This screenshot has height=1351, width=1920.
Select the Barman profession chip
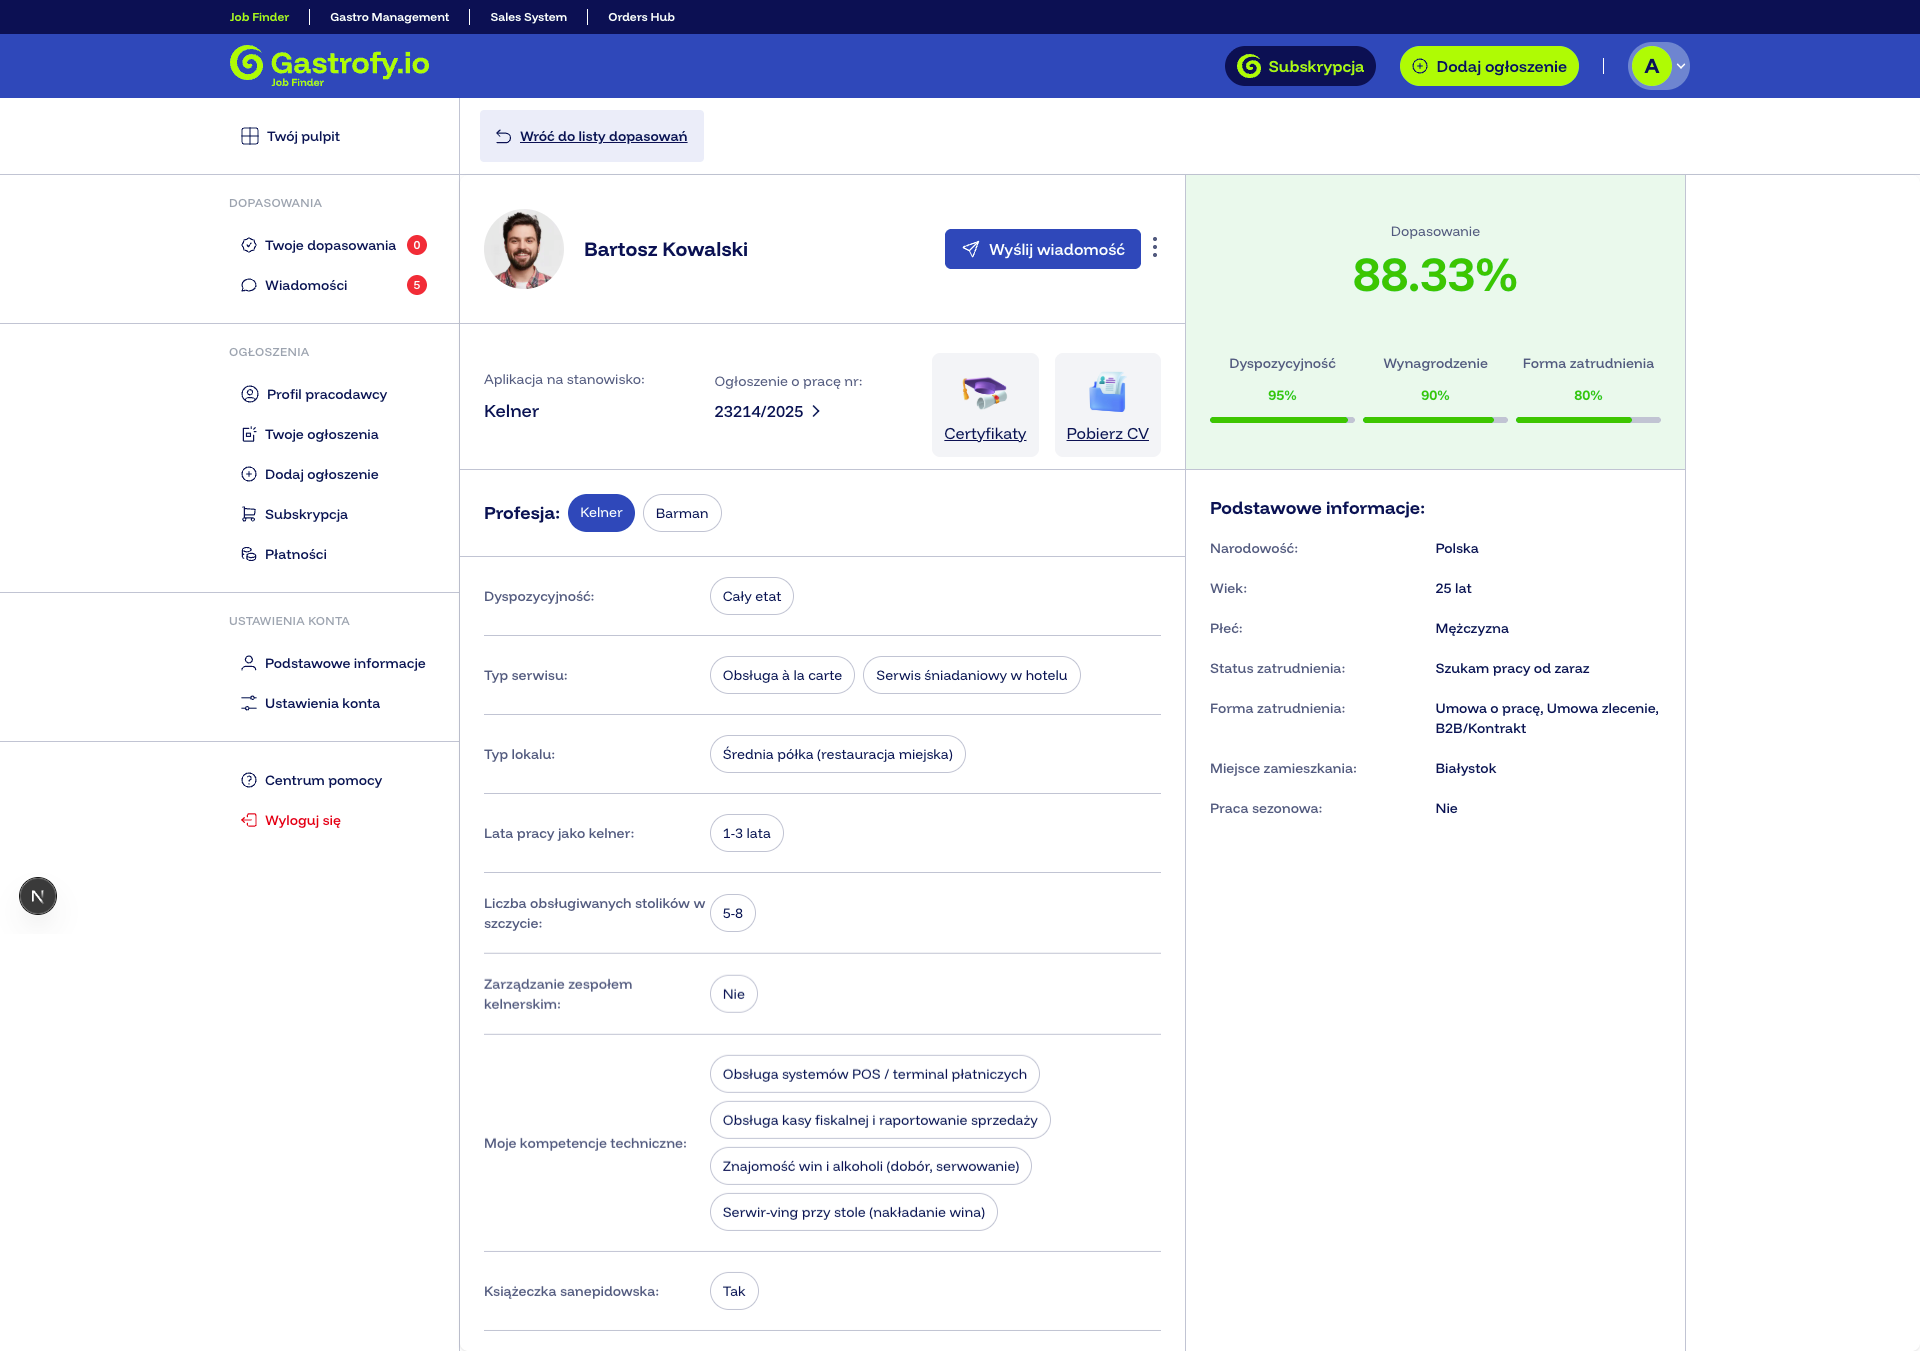tap(682, 513)
